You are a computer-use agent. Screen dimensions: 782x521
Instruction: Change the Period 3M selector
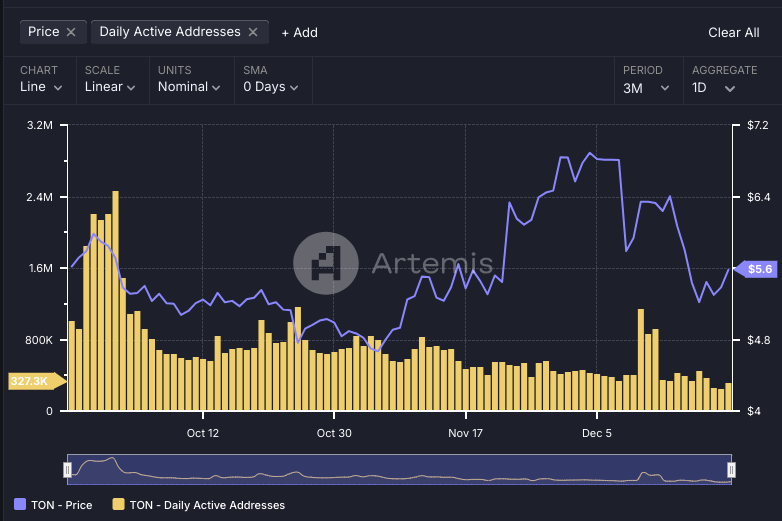pos(646,87)
